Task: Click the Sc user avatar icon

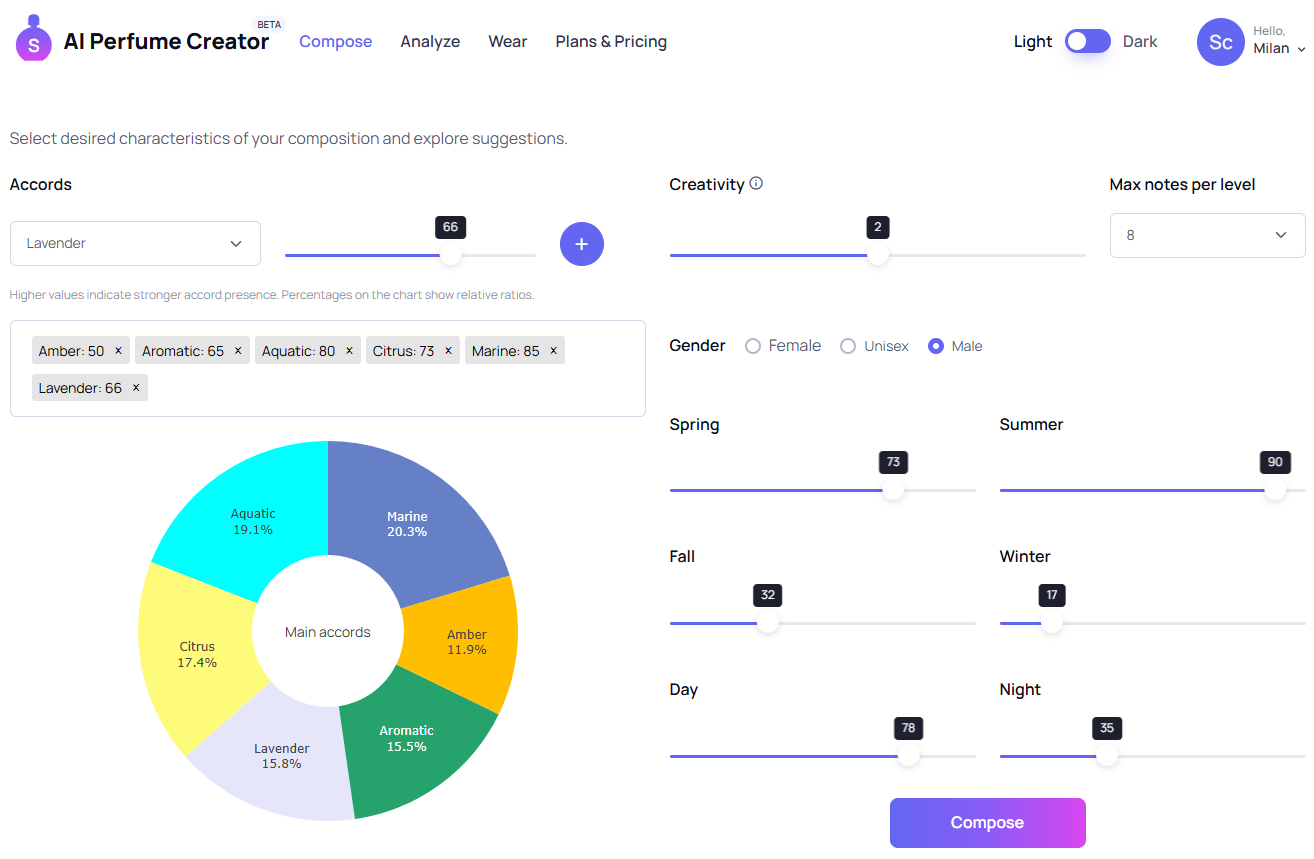Action: click(x=1221, y=41)
